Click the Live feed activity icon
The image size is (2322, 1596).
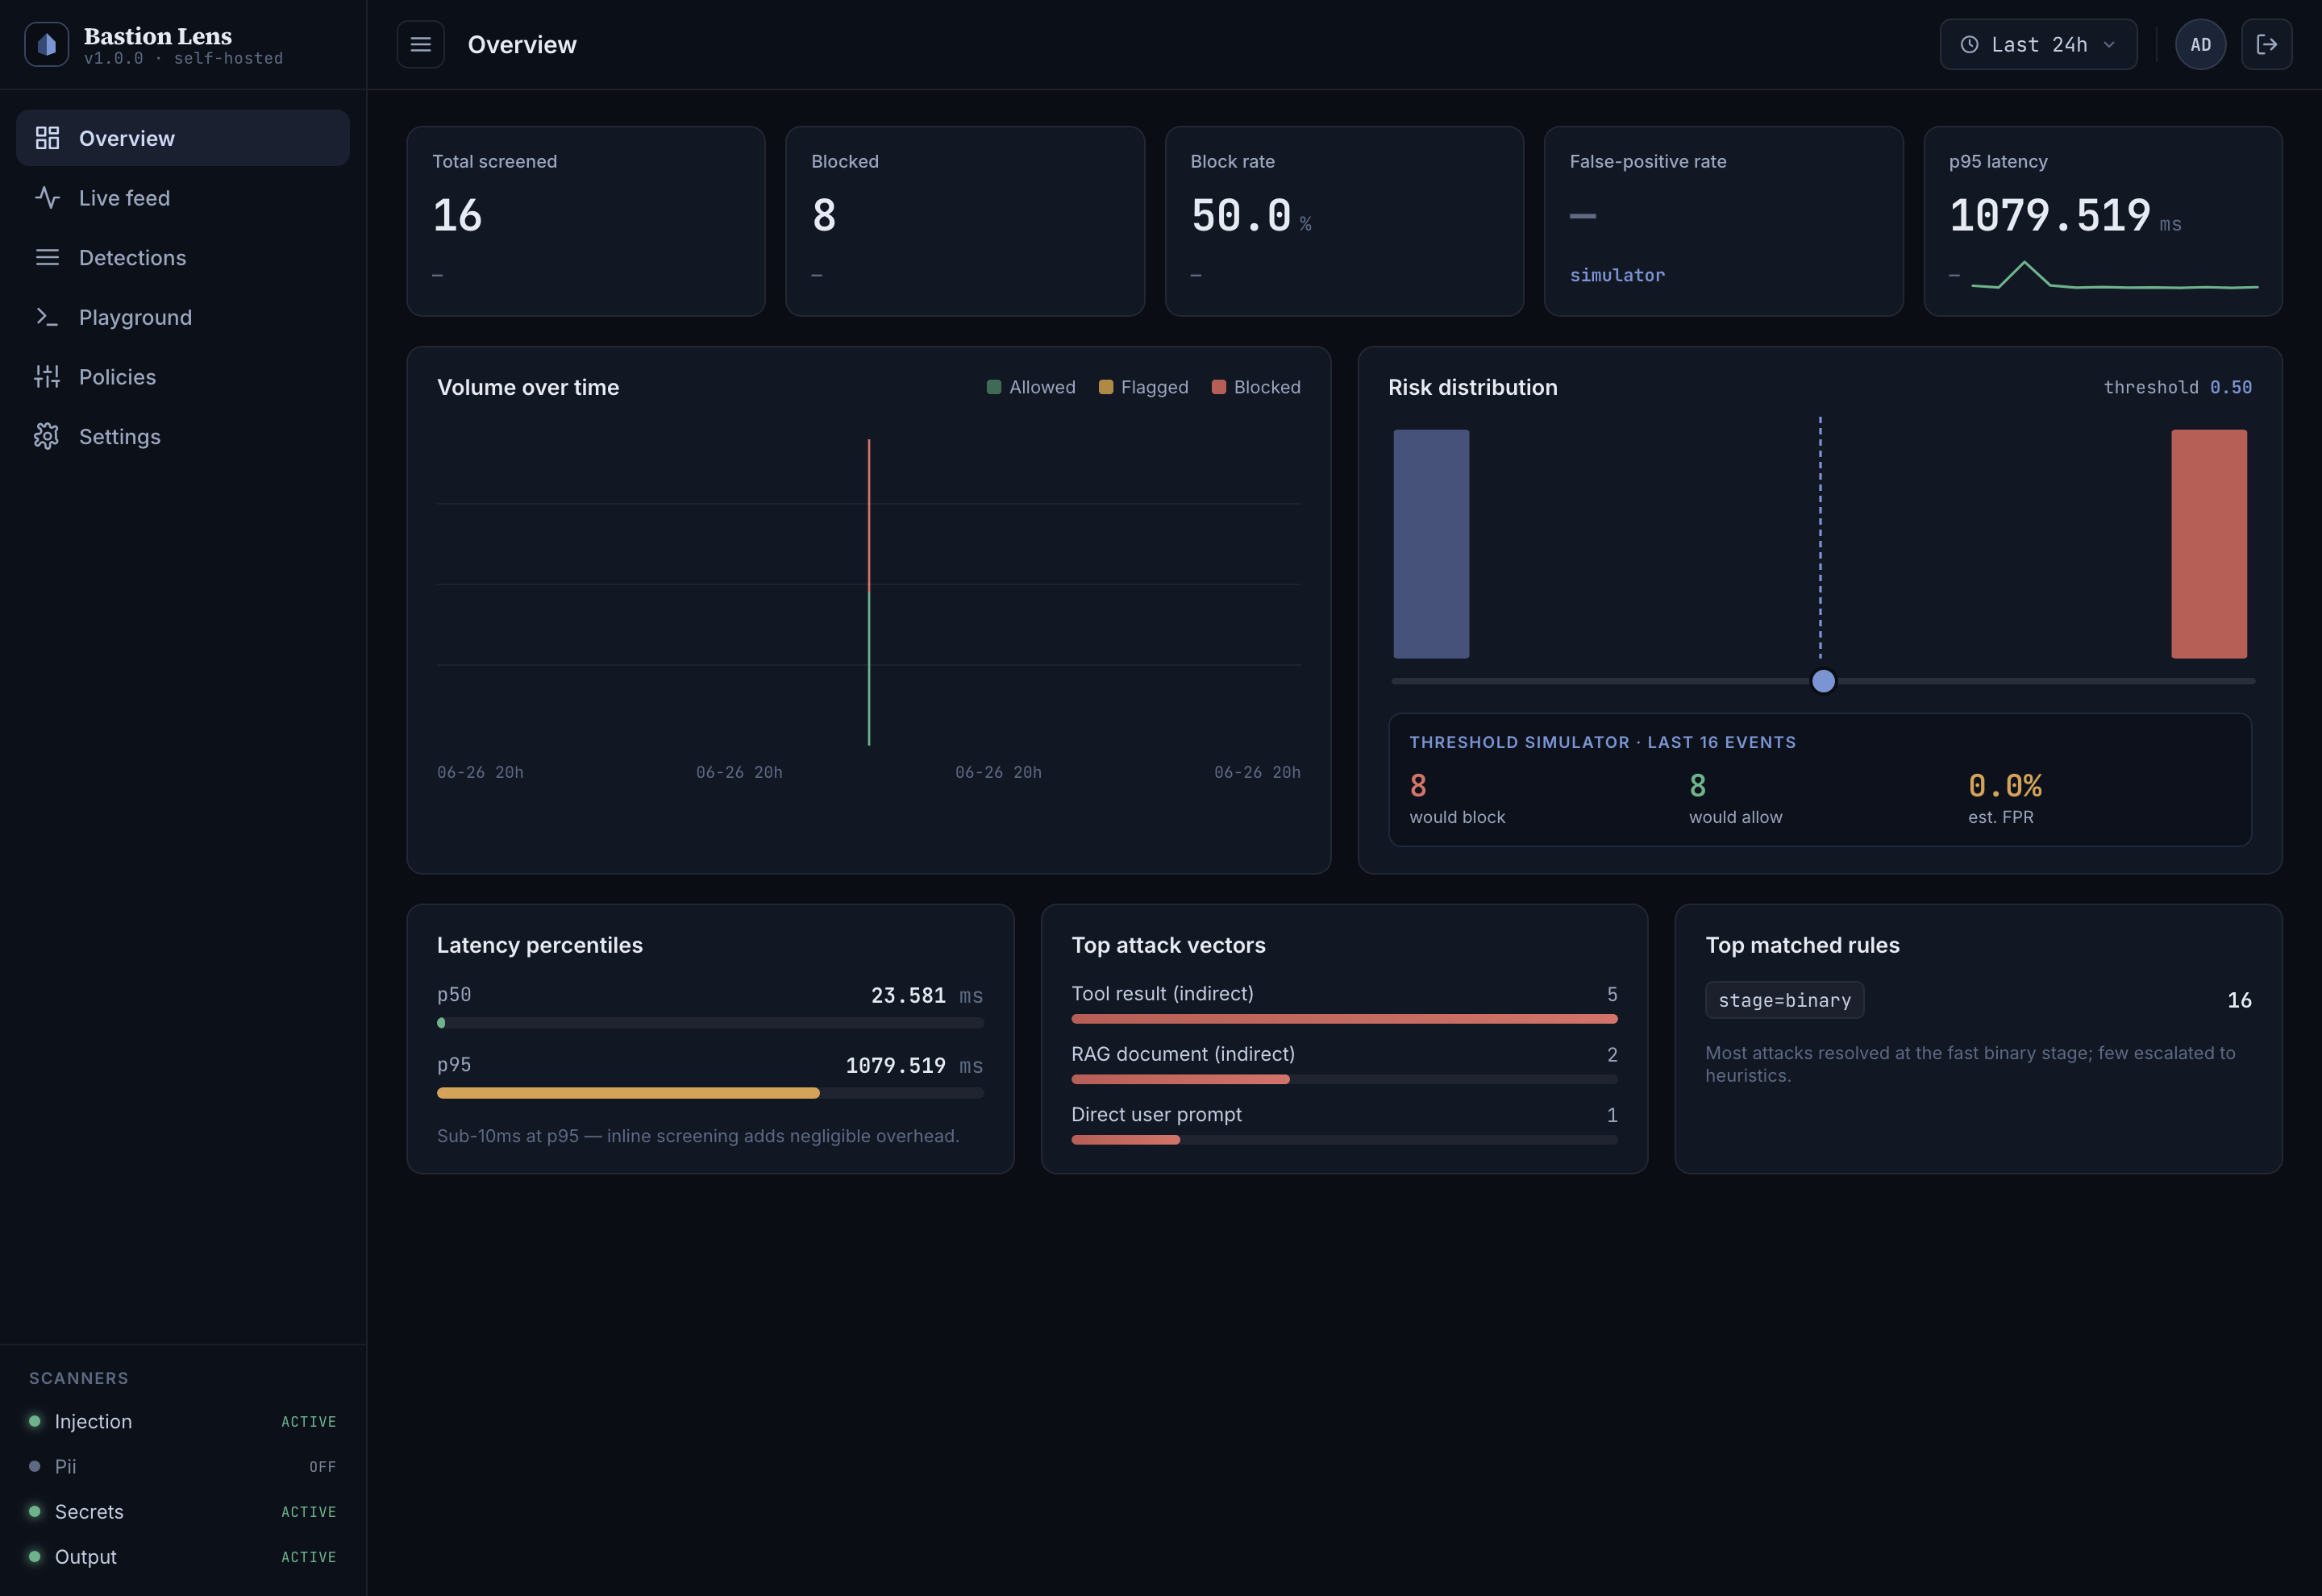click(x=47, y=198)
